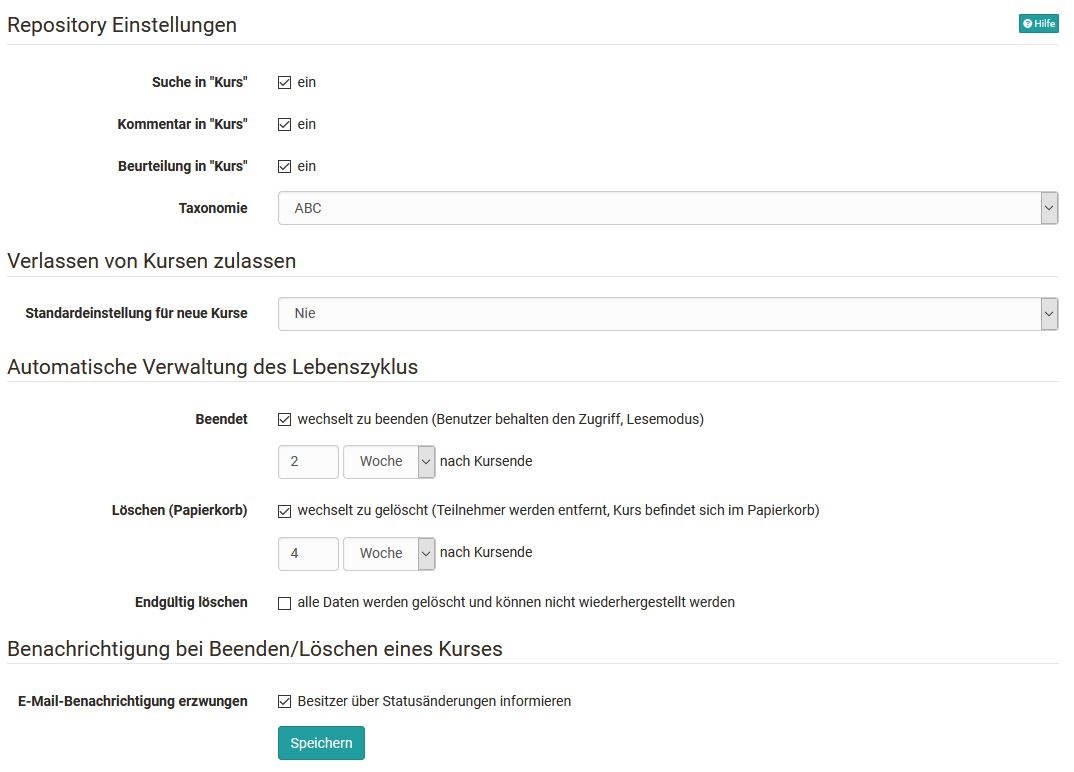This screenshot has height=772, width=1074.
Task: Open the Taxonomie ABC dropdown
Action: coord(668,208)
